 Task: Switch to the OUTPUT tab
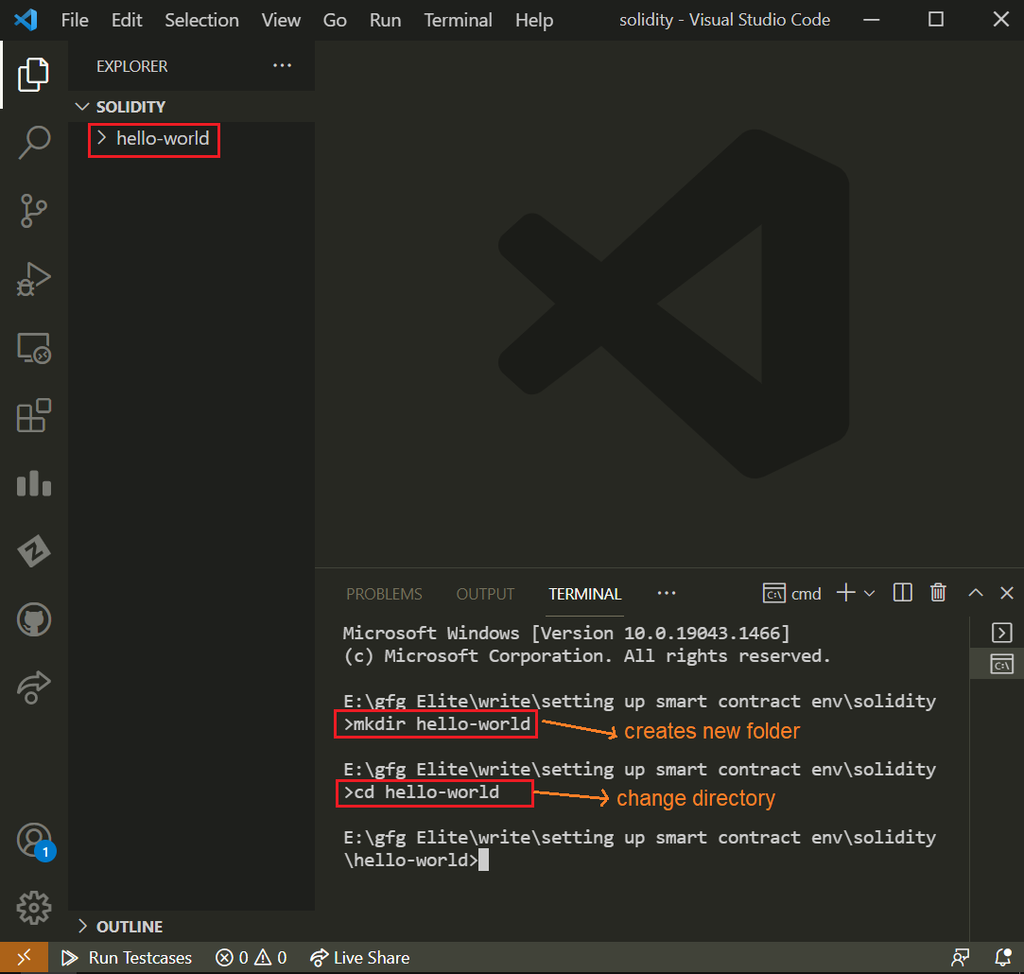(x=485, y=594)
